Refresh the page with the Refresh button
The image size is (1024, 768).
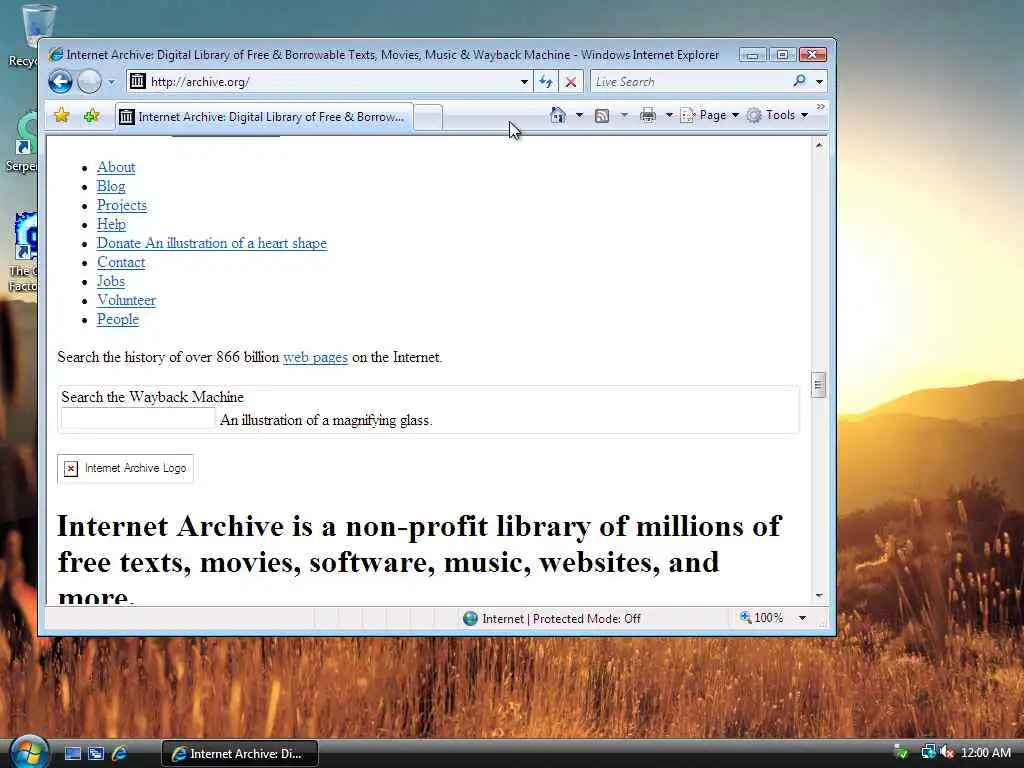tap(546, 82)
